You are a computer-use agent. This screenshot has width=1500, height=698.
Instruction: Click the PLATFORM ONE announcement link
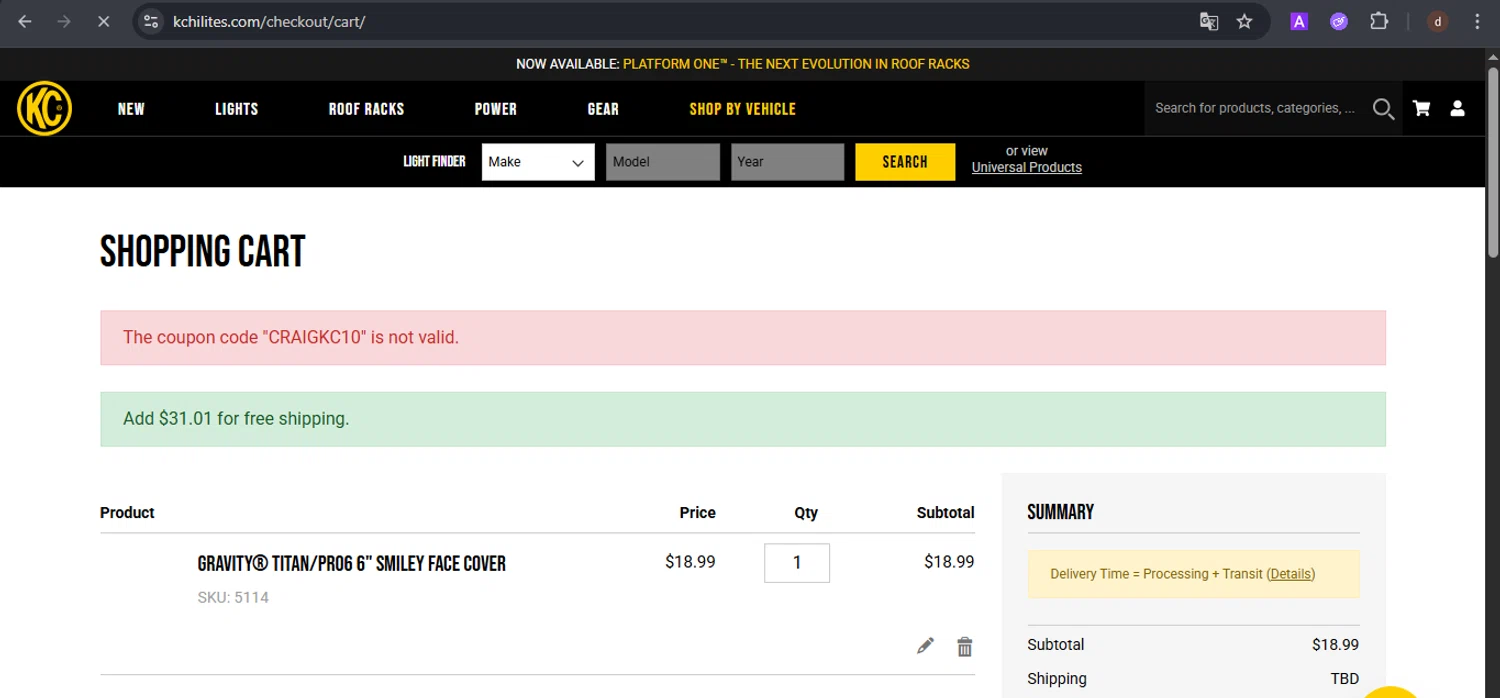796,64
